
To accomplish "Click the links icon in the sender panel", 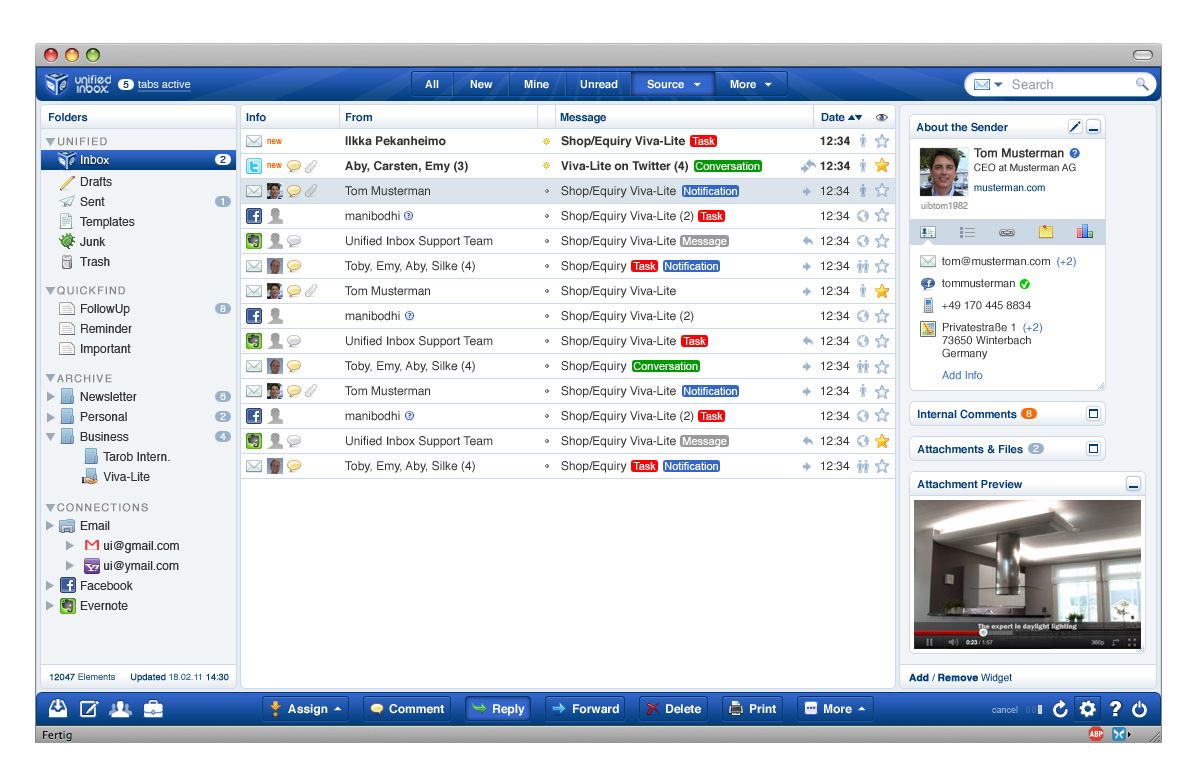I will pyautogui.click(x=1006, y=231).
